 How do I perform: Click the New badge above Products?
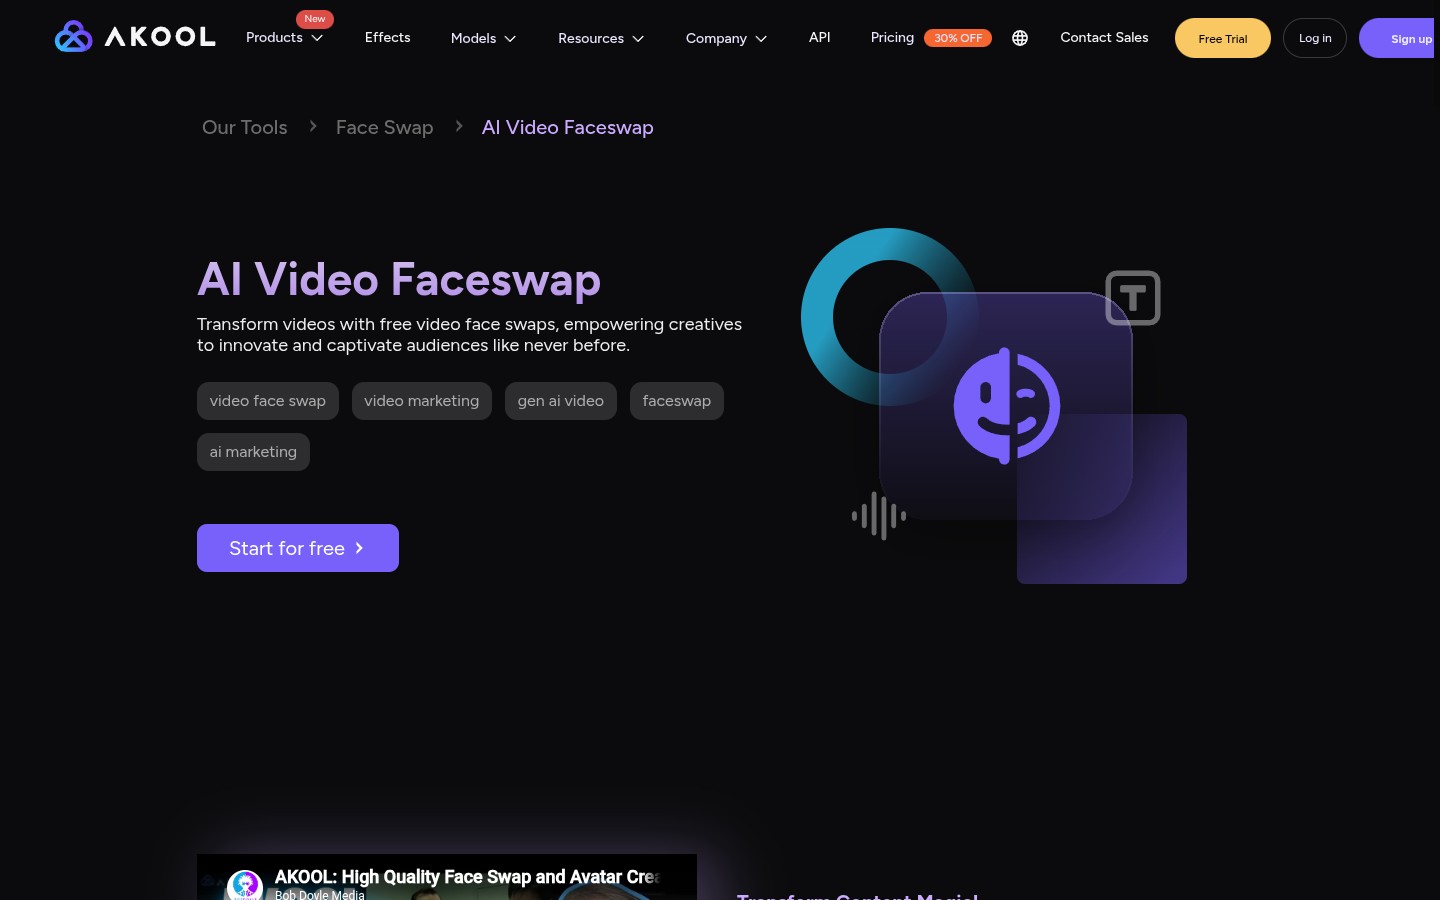click(315, 19)
